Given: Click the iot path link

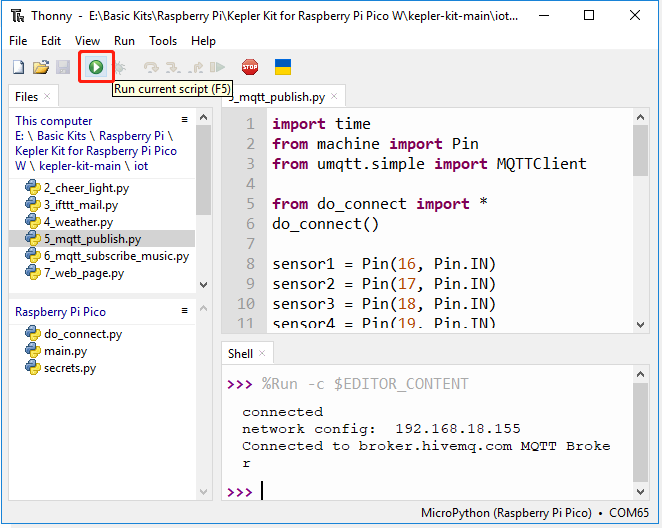Looking at the screenshot, I should pyautogui.click(x=141, y=166).
